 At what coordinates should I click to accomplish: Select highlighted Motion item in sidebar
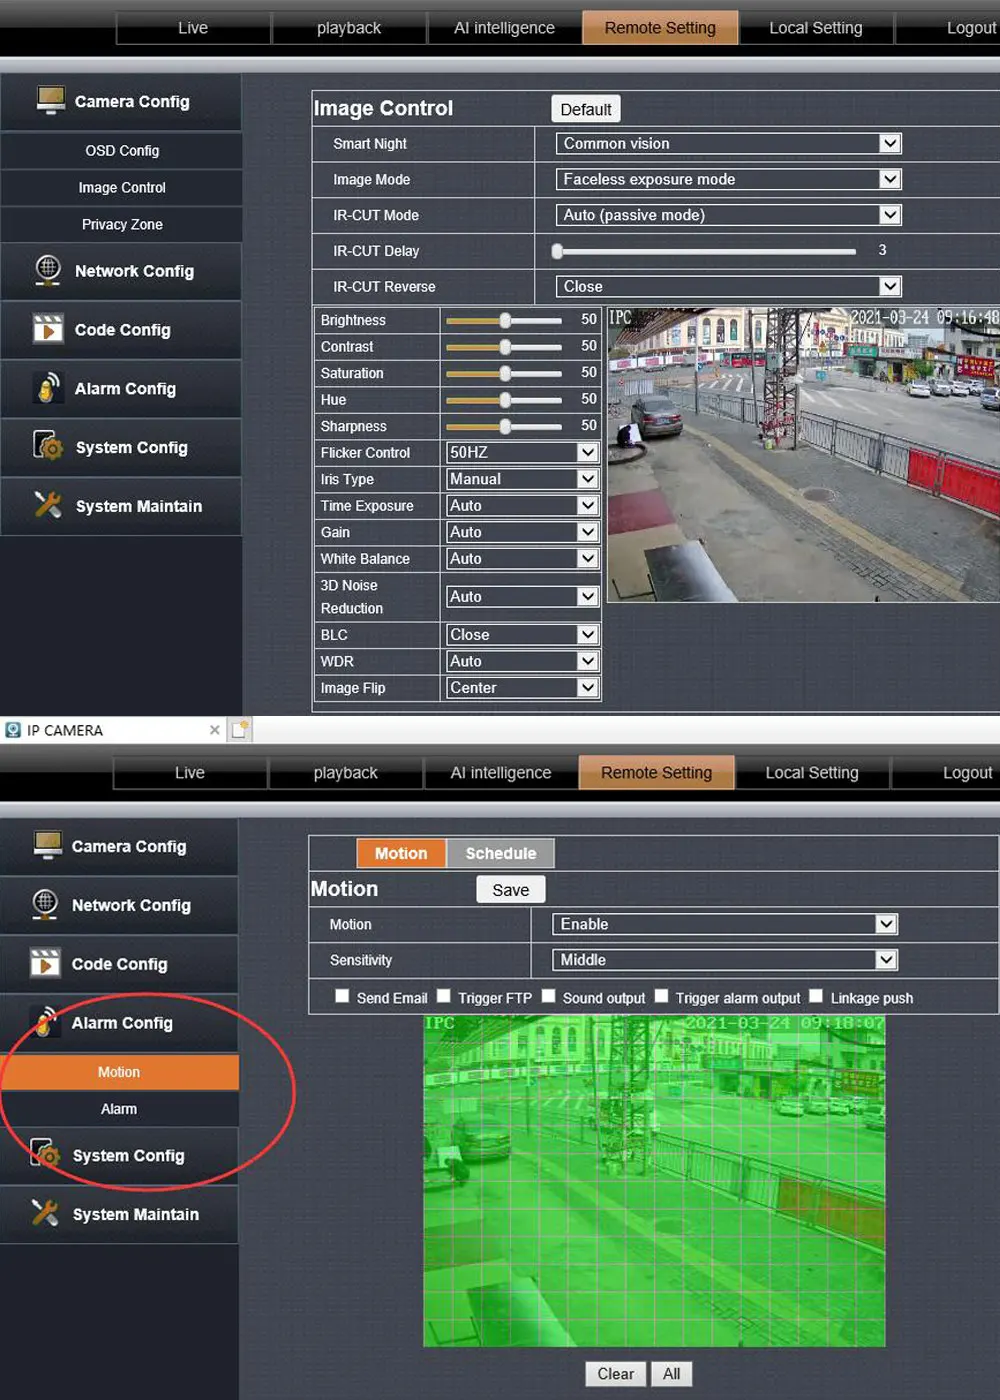click(119, 1071)
